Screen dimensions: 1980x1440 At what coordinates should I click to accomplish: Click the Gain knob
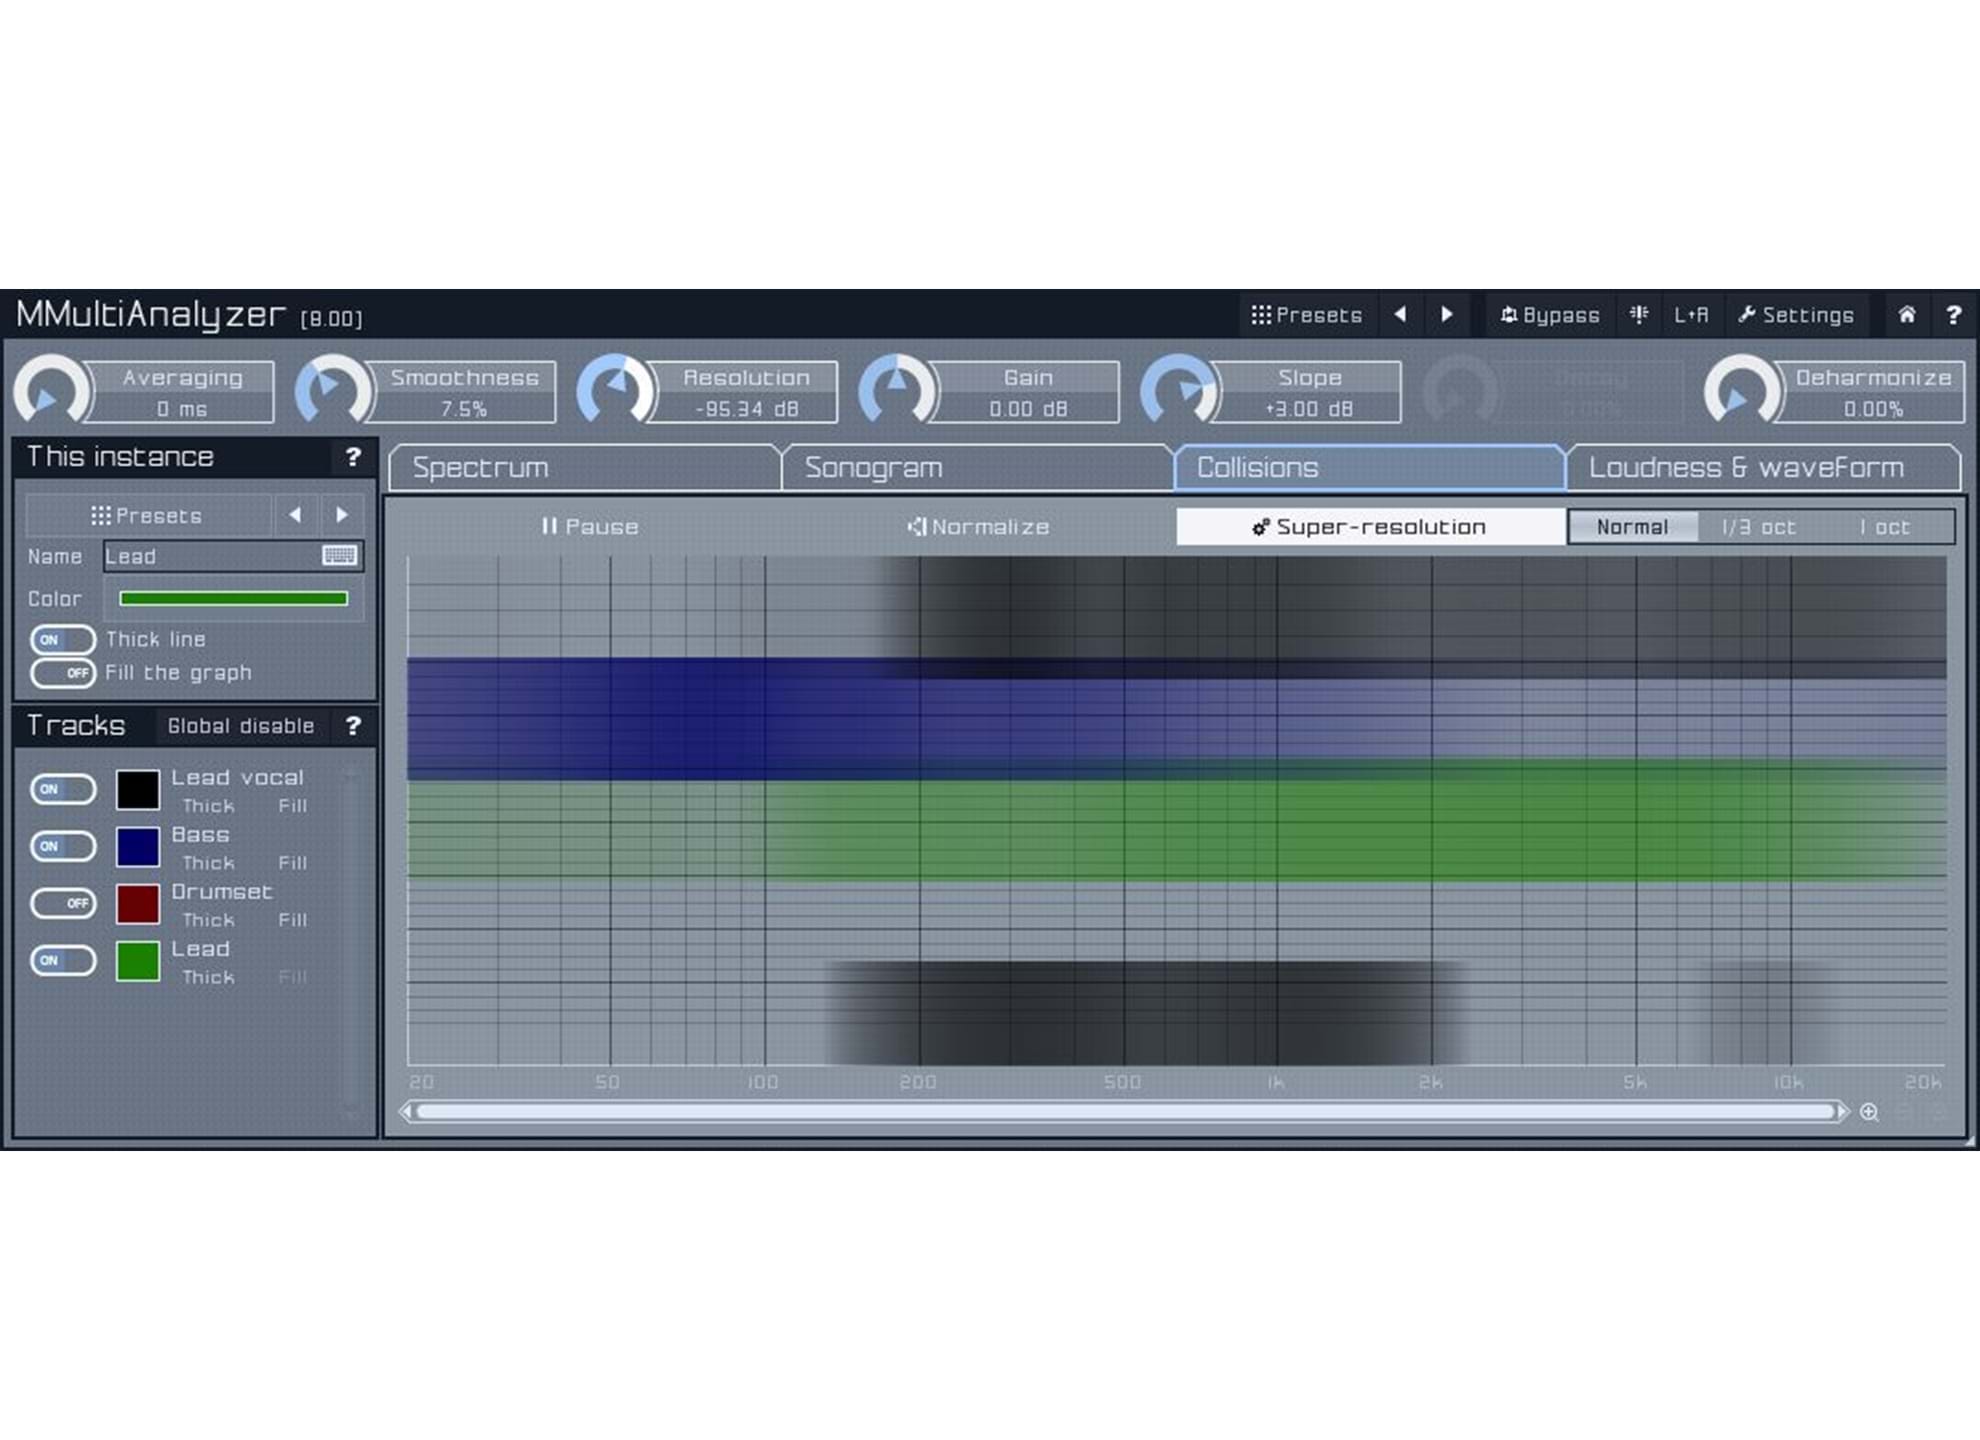897,391
